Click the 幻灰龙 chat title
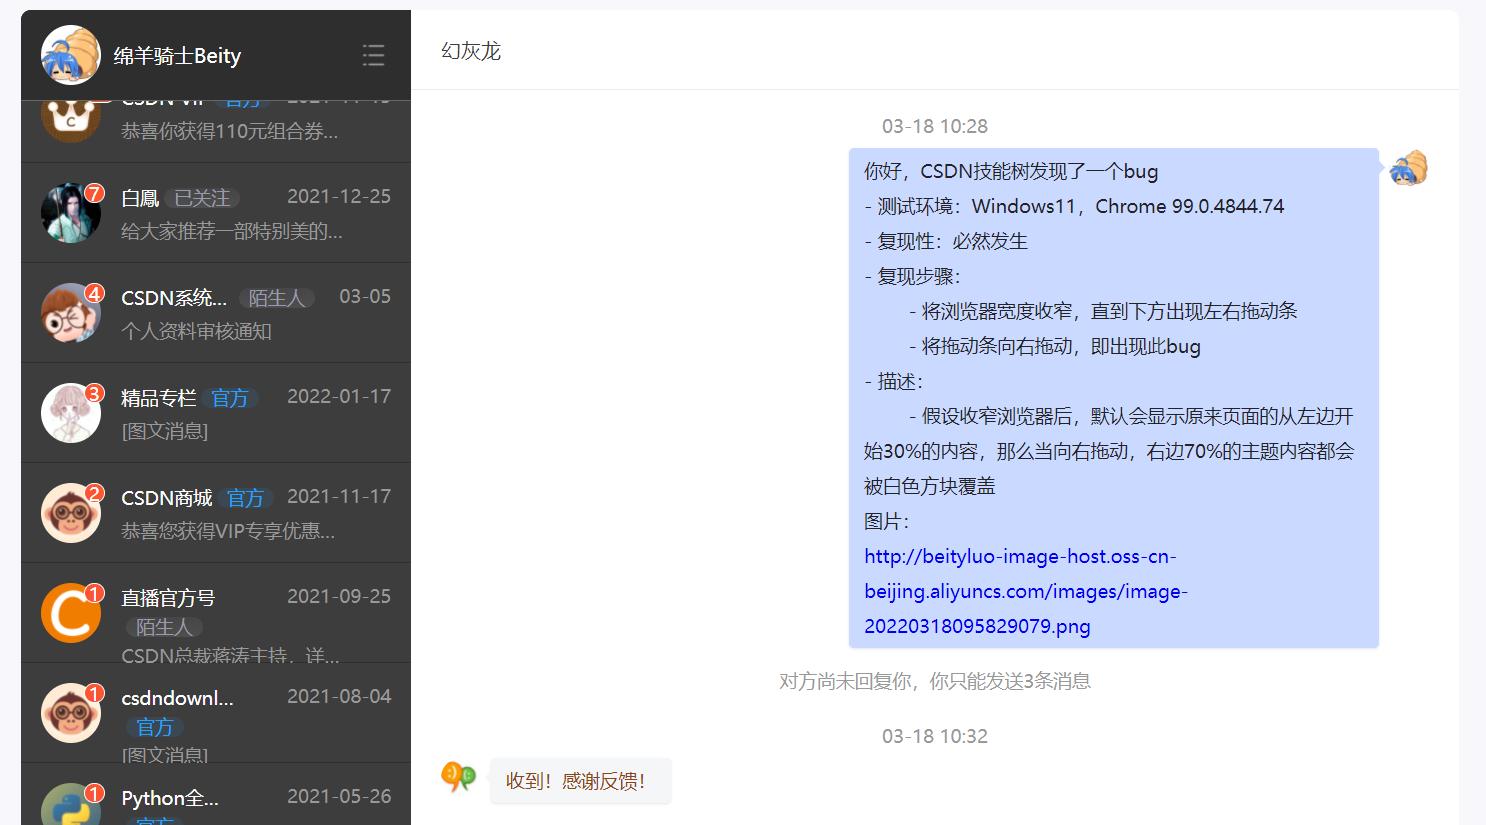Screen dimensions: 1486x825 pyautogui.click(x=471, y=51)
